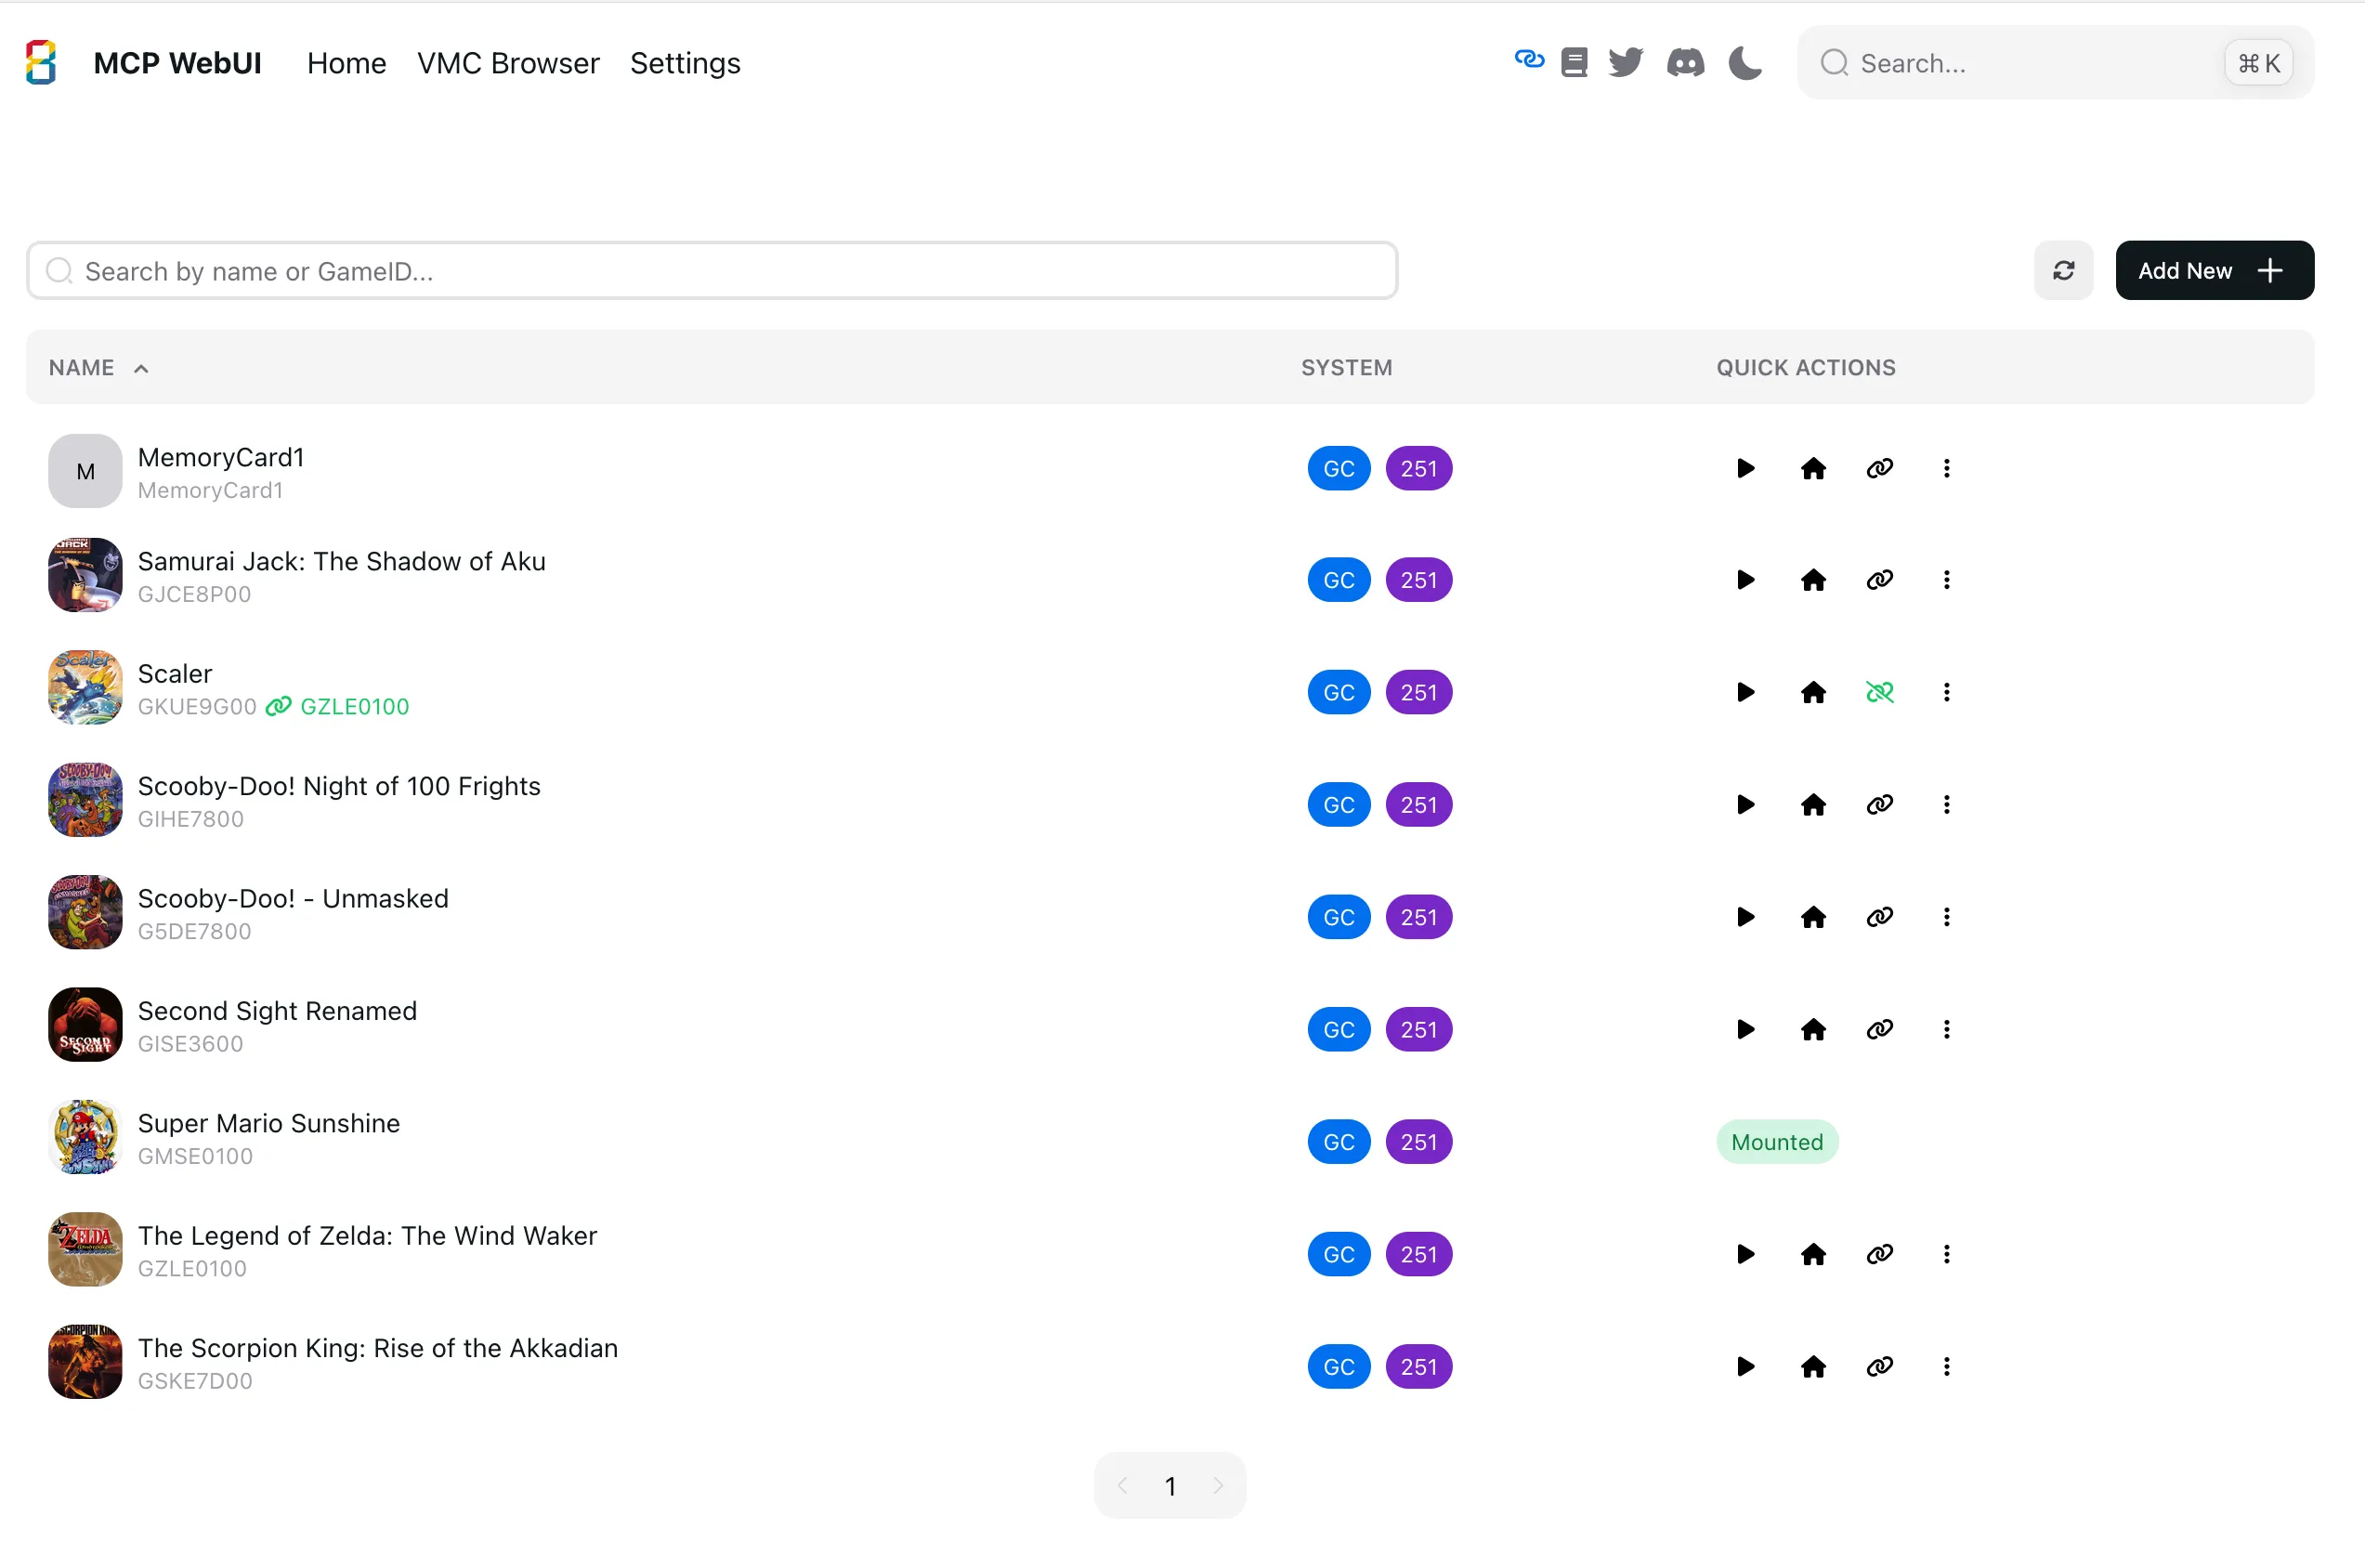Open Settings from the top navigation
This screenshot has width=2365, height=1568.
[x=685, y=63]
